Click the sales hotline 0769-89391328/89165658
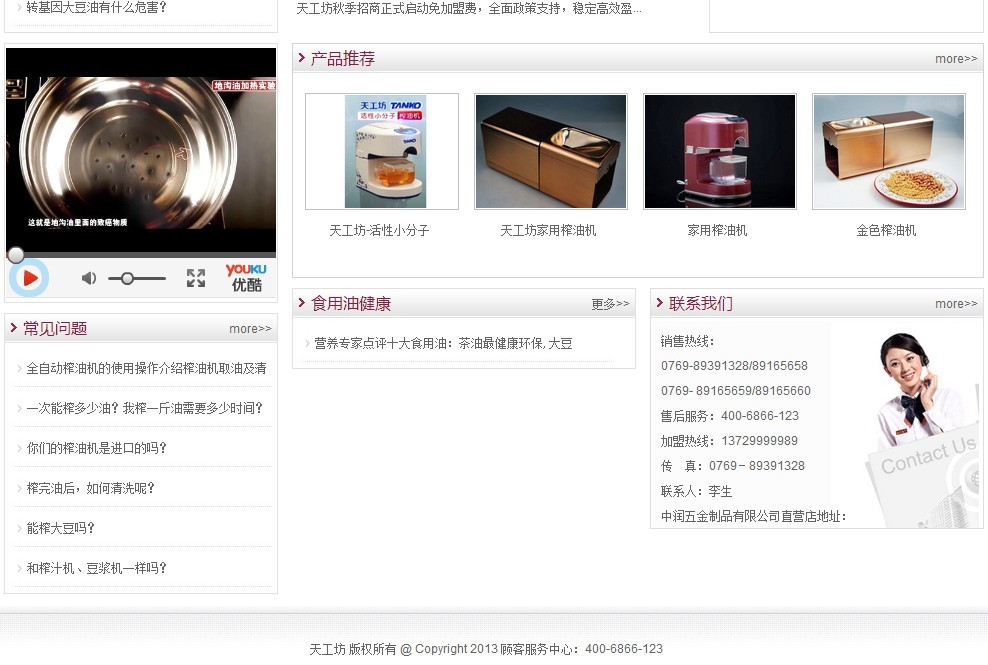Viewport: 988px width, 665px height. pyautogui.click(x=734, y=366)
